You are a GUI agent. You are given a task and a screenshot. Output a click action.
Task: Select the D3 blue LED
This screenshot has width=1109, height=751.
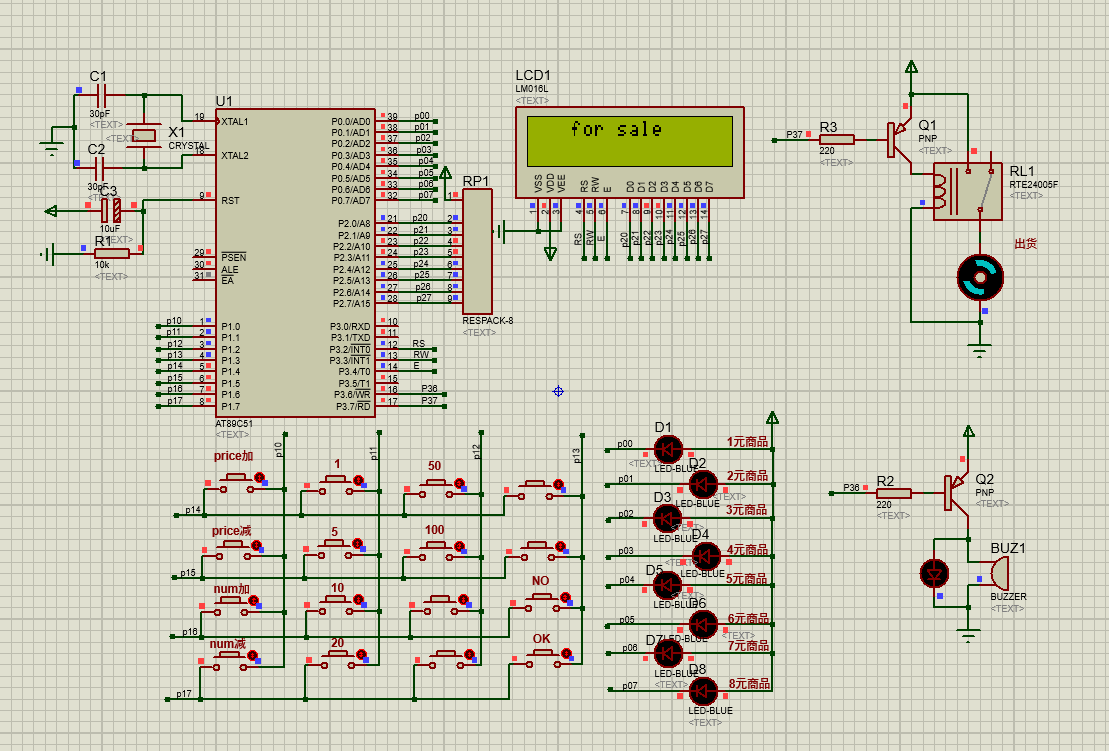click(x=667, y=519)
